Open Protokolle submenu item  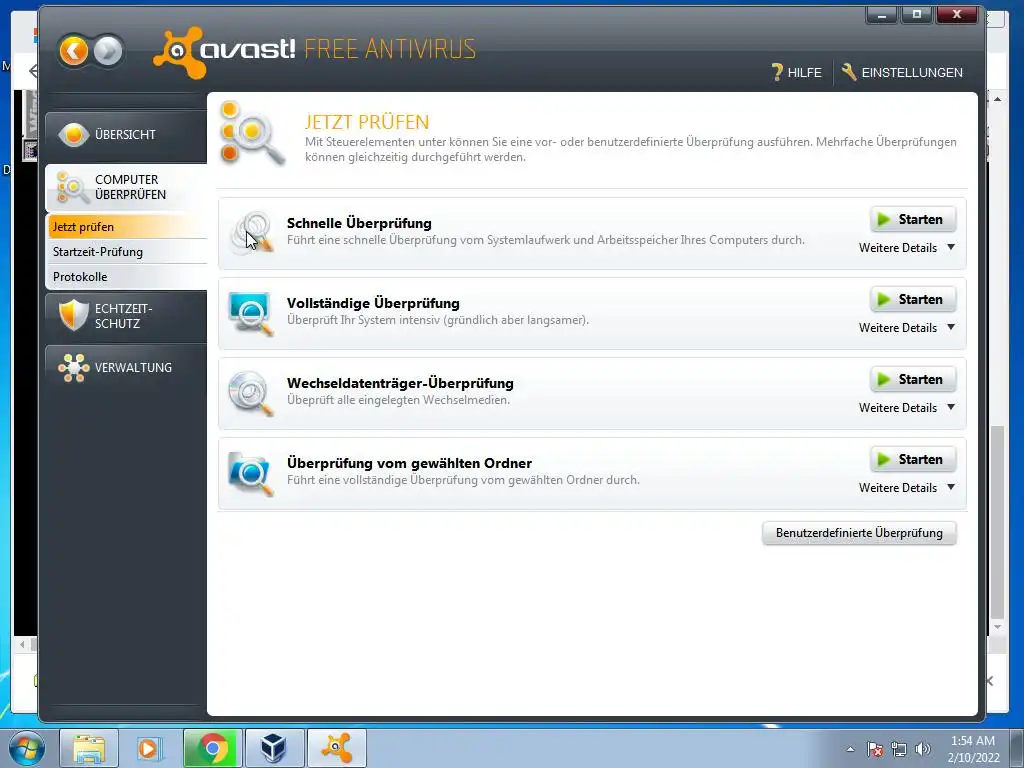(x=127, y=277)
